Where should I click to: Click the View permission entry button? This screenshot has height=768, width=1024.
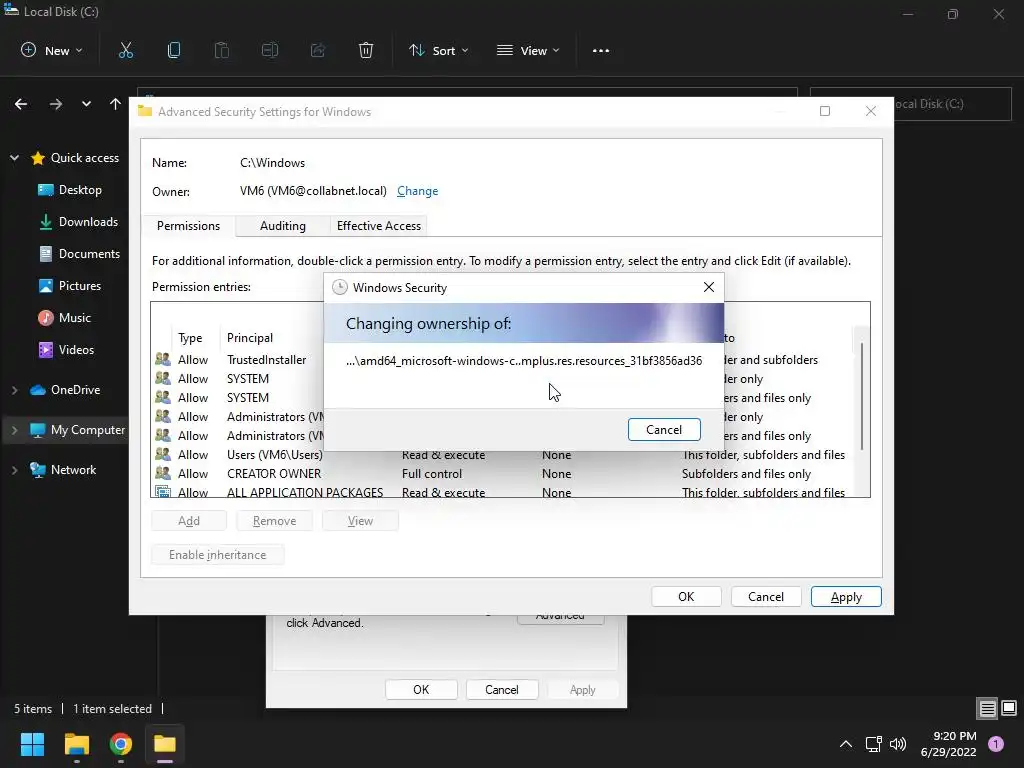pyautogui.click(x=360, y=521)
